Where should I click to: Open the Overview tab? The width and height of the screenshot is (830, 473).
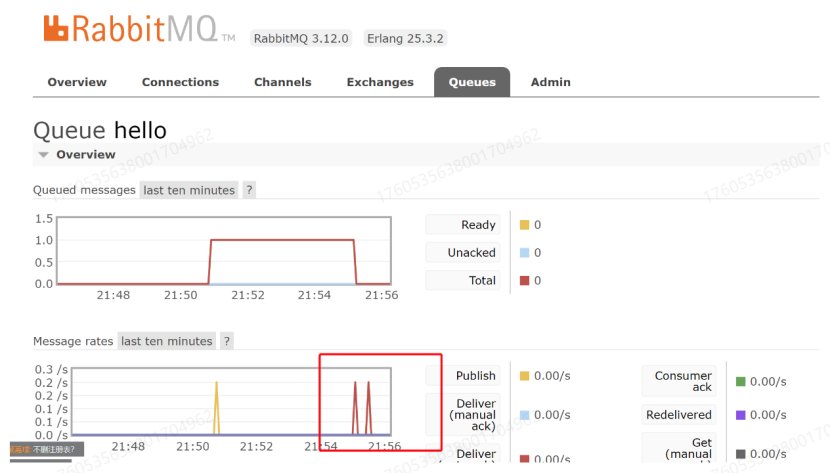(x=77, y=82)
